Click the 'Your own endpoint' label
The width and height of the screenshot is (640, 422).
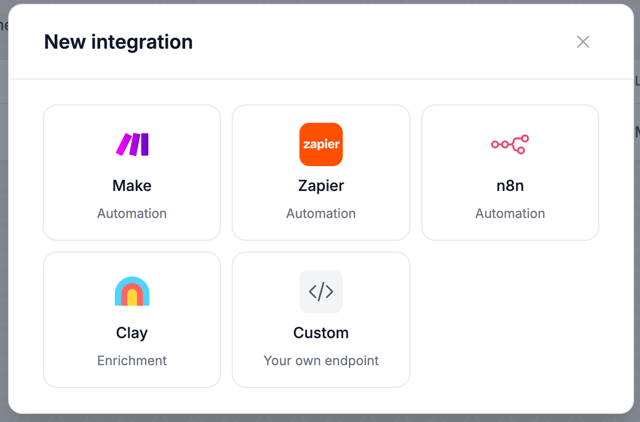[321, 361]
